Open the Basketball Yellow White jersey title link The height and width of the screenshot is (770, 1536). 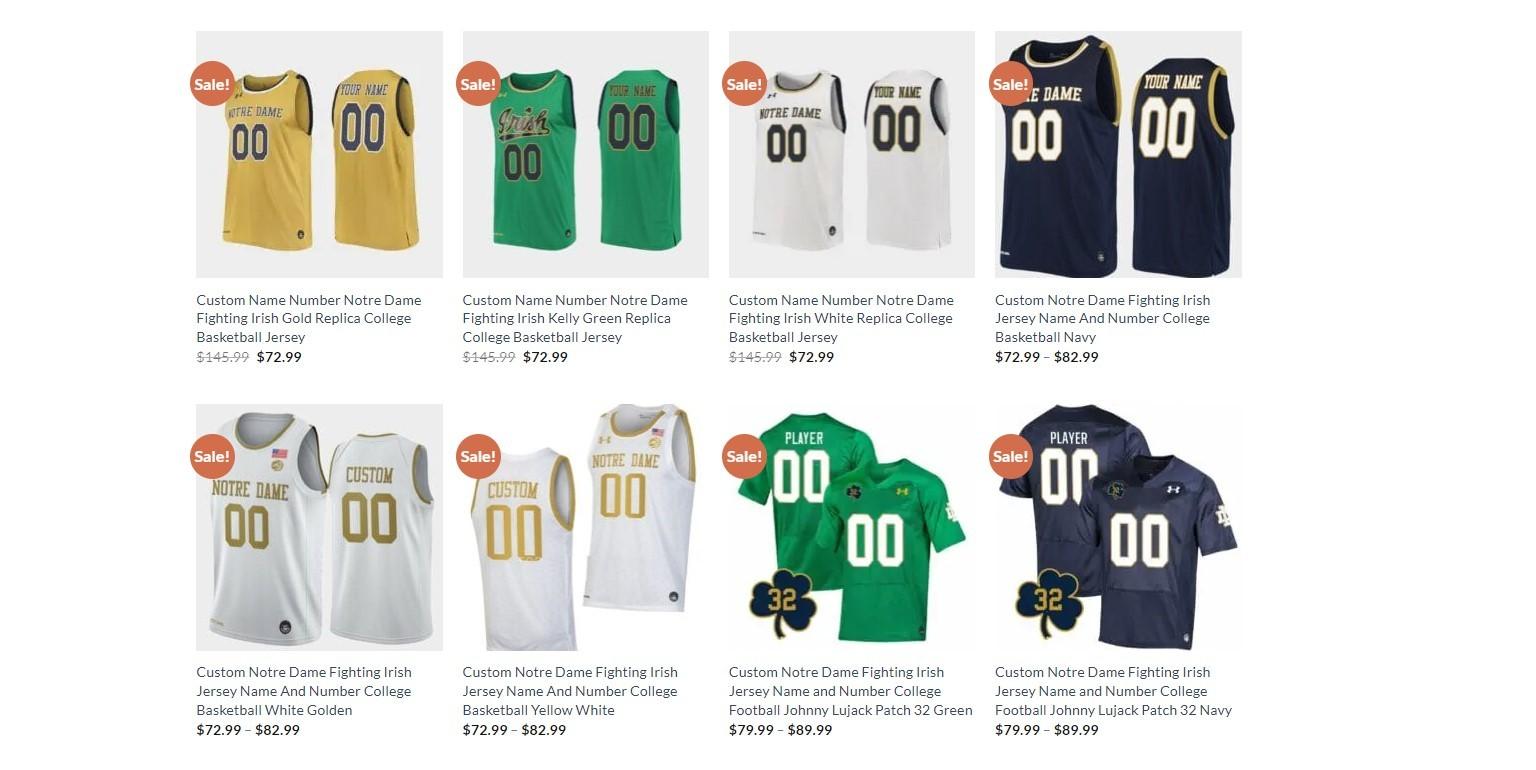coord(570,691)
